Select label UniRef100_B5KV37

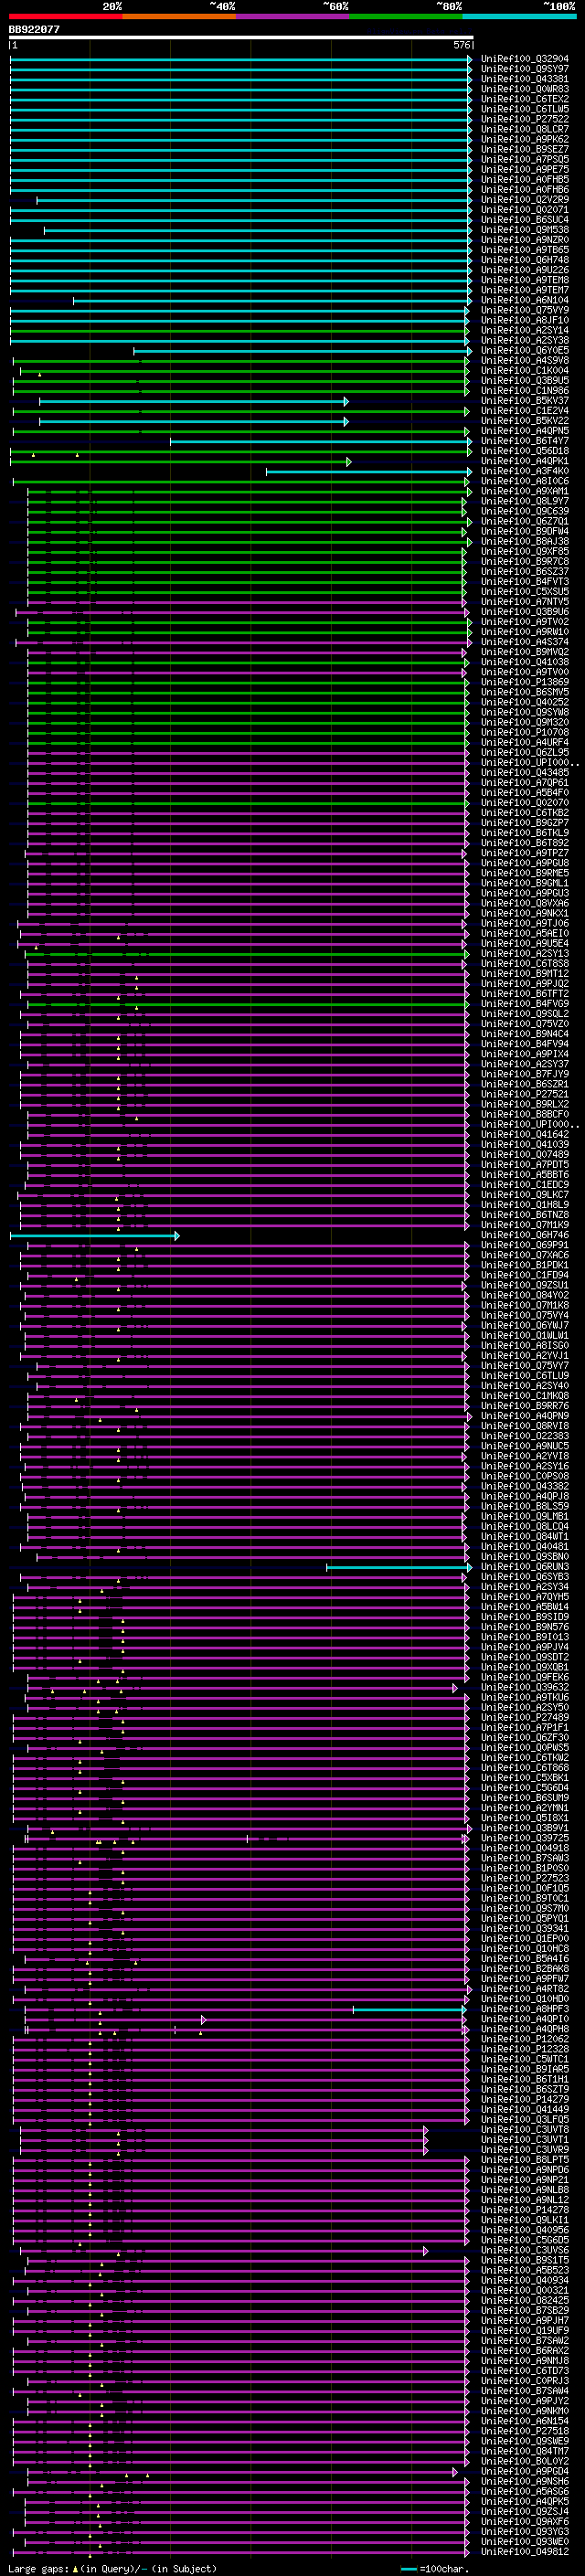pos(525,401)
